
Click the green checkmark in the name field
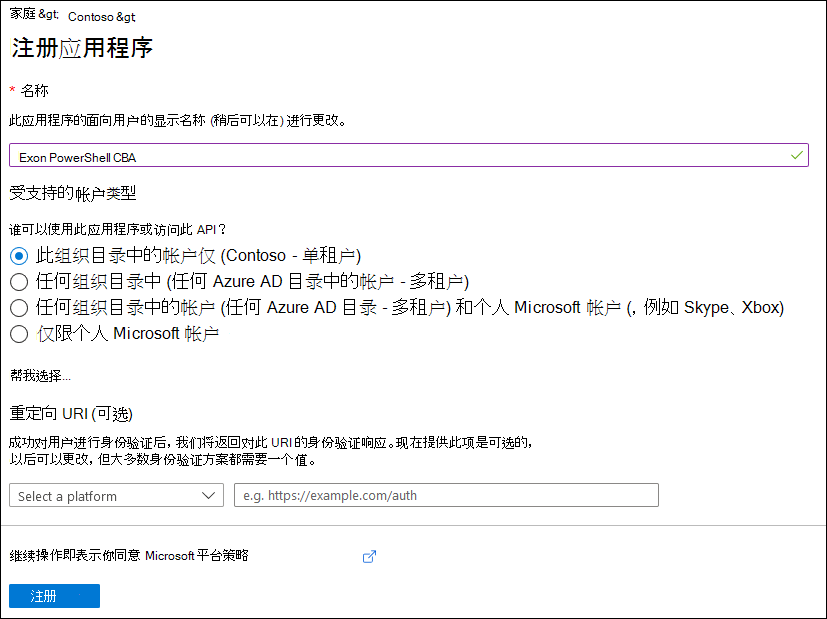(x=796, y=155)
